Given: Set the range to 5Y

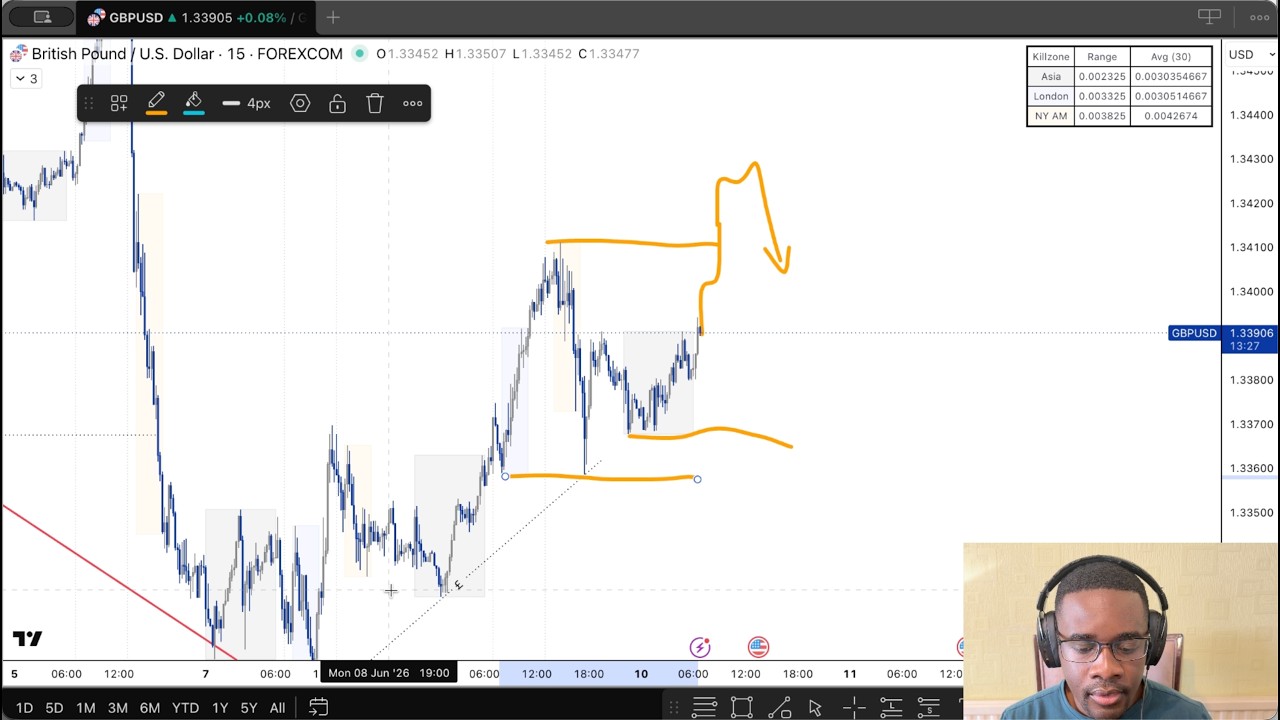Looking at the screenshot, I should pyautogui.click(x=249, y=708).
